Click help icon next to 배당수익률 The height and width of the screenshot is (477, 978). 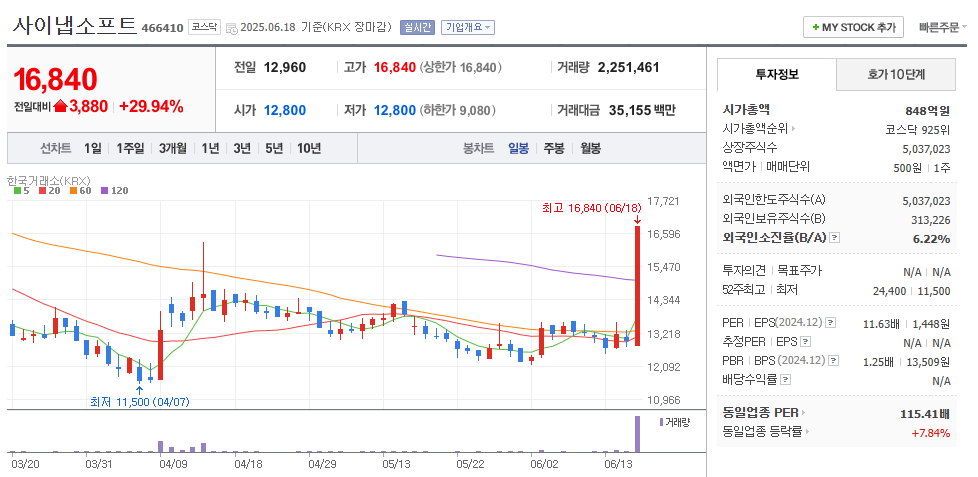click(x=785, y=379)
